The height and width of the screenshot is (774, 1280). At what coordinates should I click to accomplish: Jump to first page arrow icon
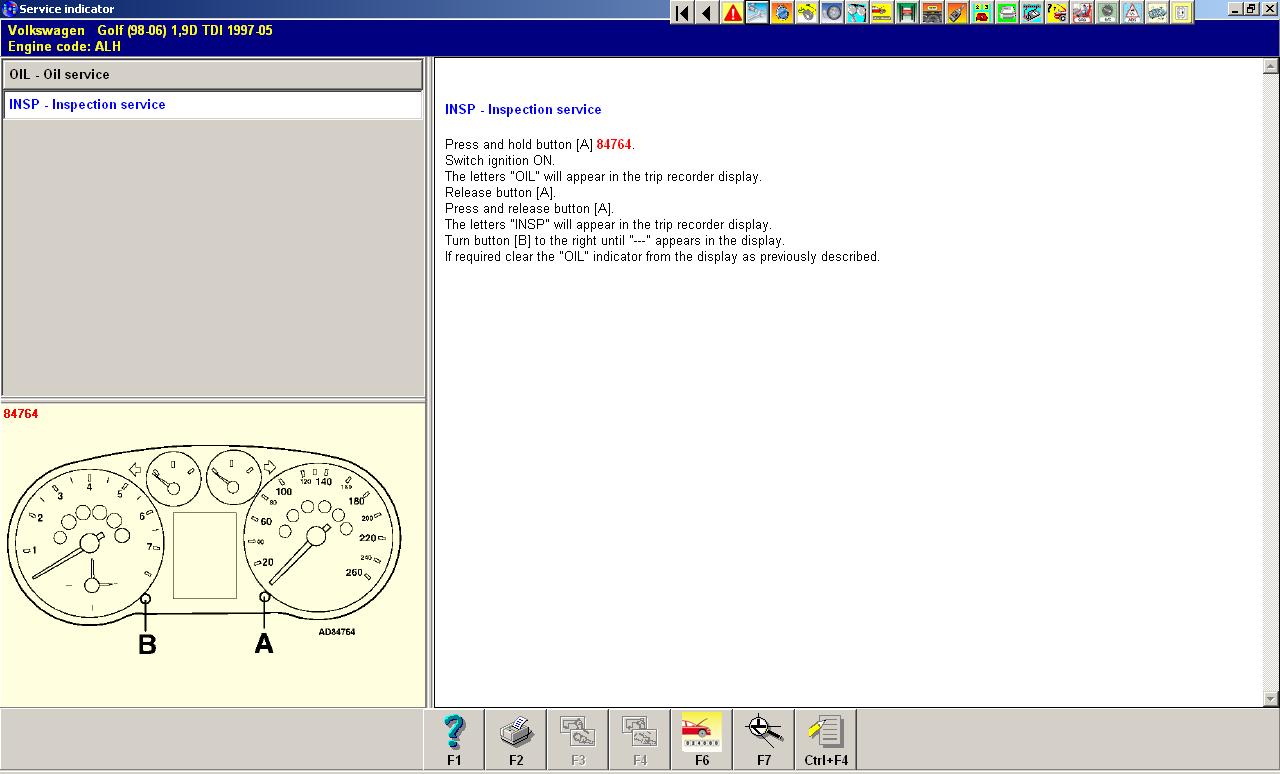tap(682, 13)
